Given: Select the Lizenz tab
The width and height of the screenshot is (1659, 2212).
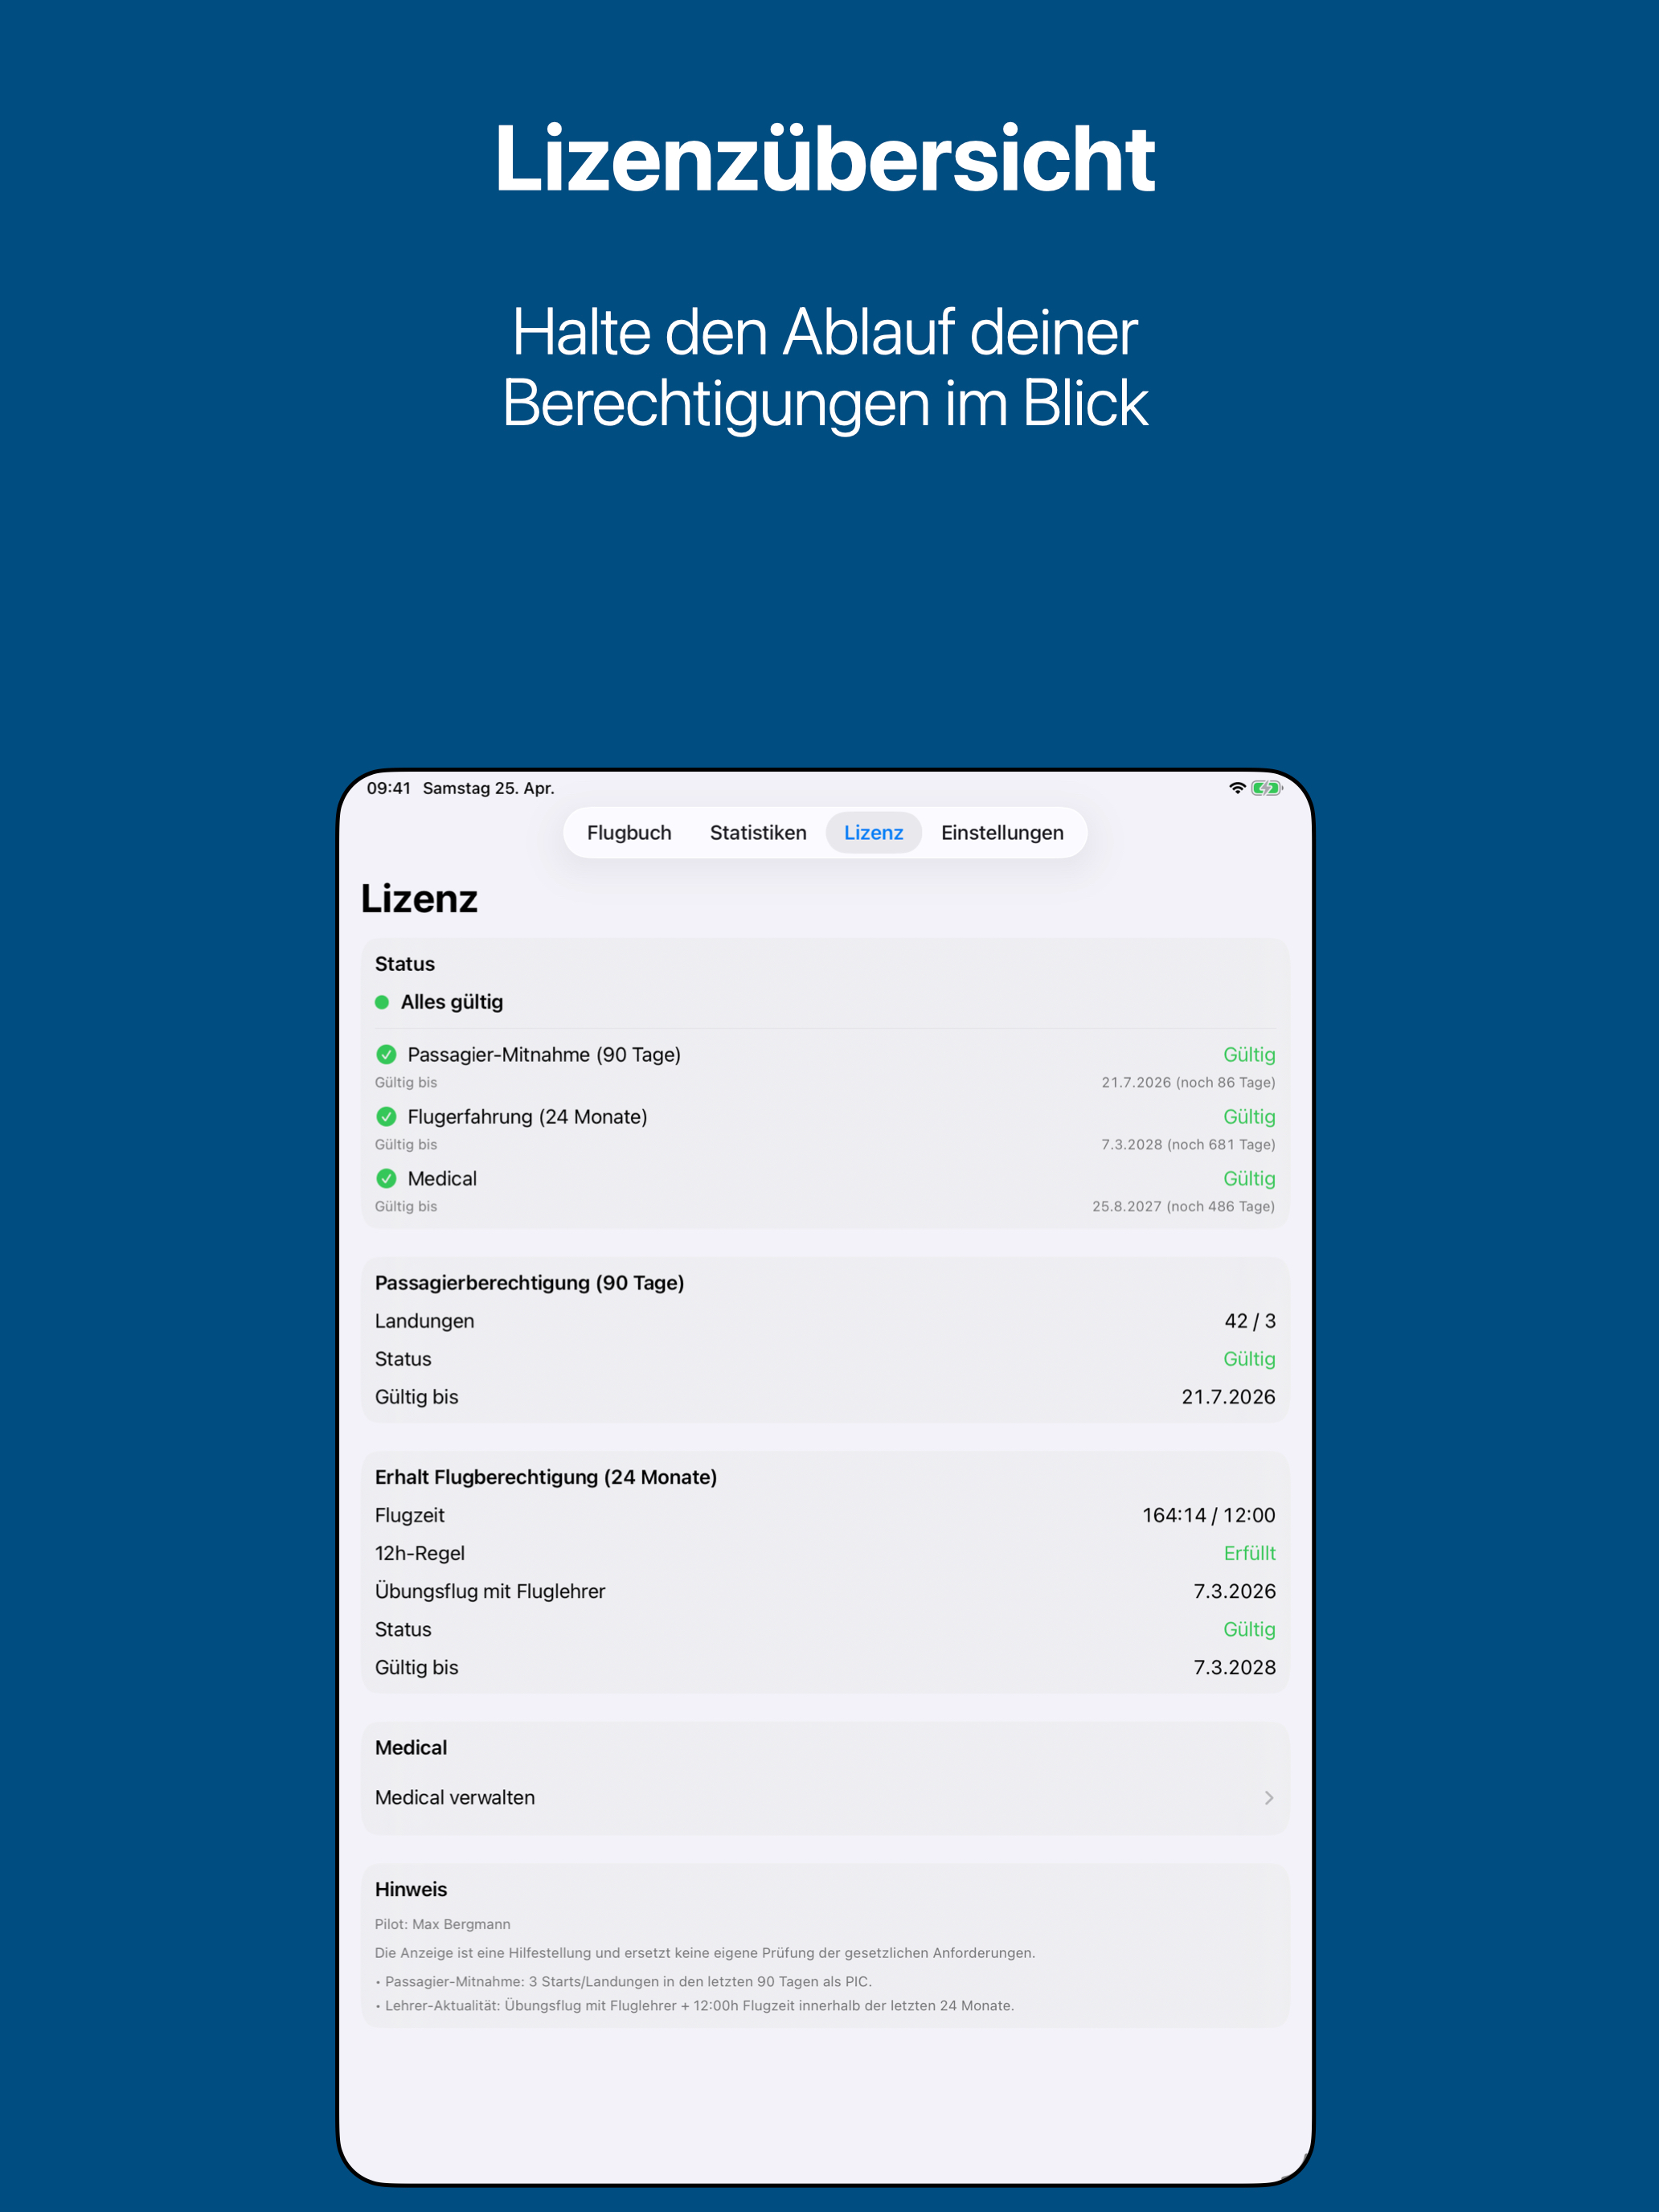Looking at the screenshot, I should click(873, 832).
